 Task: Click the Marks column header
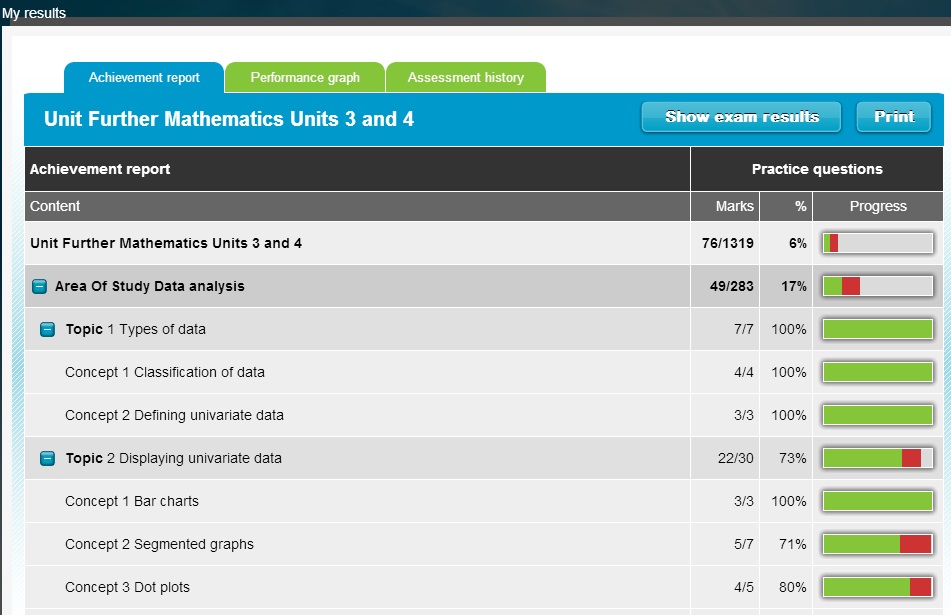[x=735, y=206]
